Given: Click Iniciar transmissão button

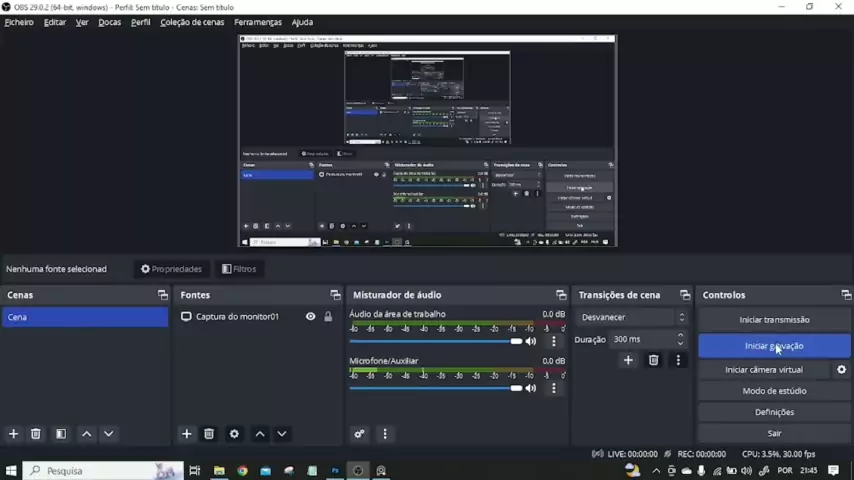Looking at the screenshot, I should coord(774,320).
